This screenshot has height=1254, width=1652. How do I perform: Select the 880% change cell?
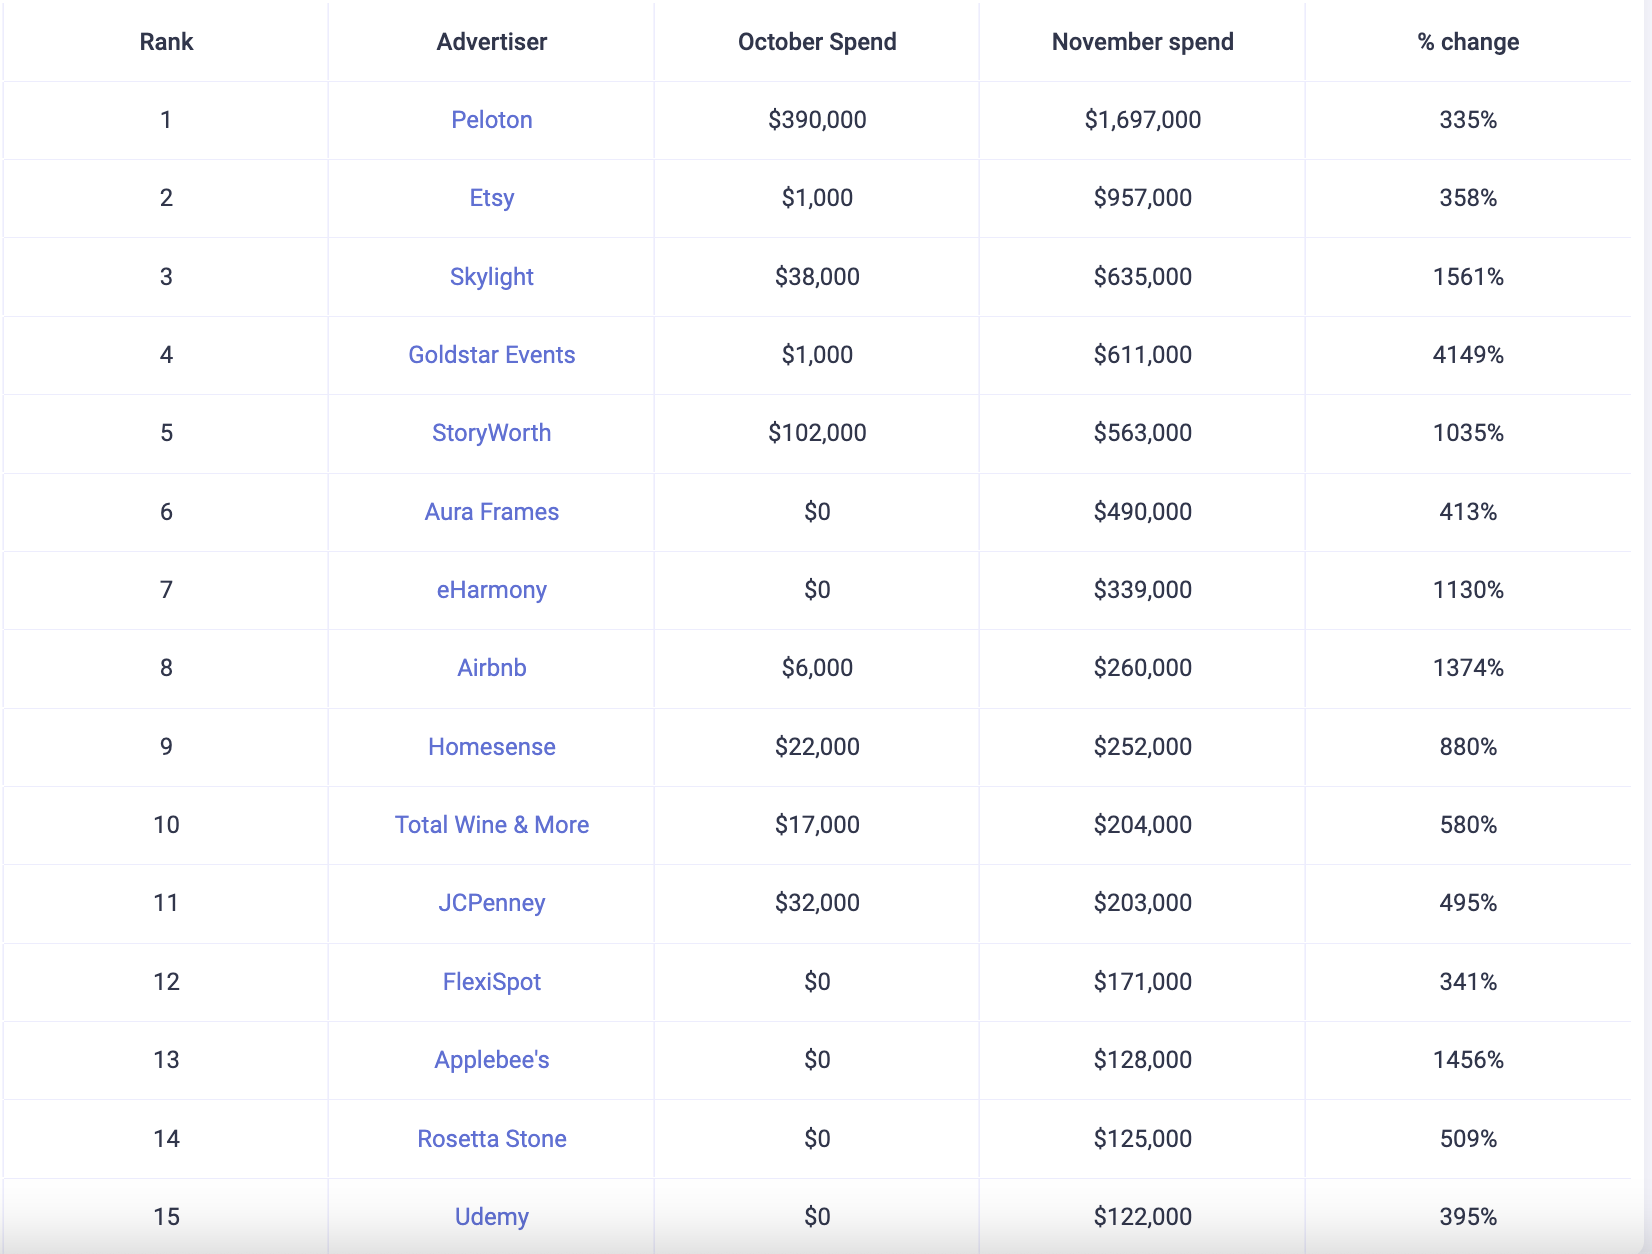coord(1468,747)
